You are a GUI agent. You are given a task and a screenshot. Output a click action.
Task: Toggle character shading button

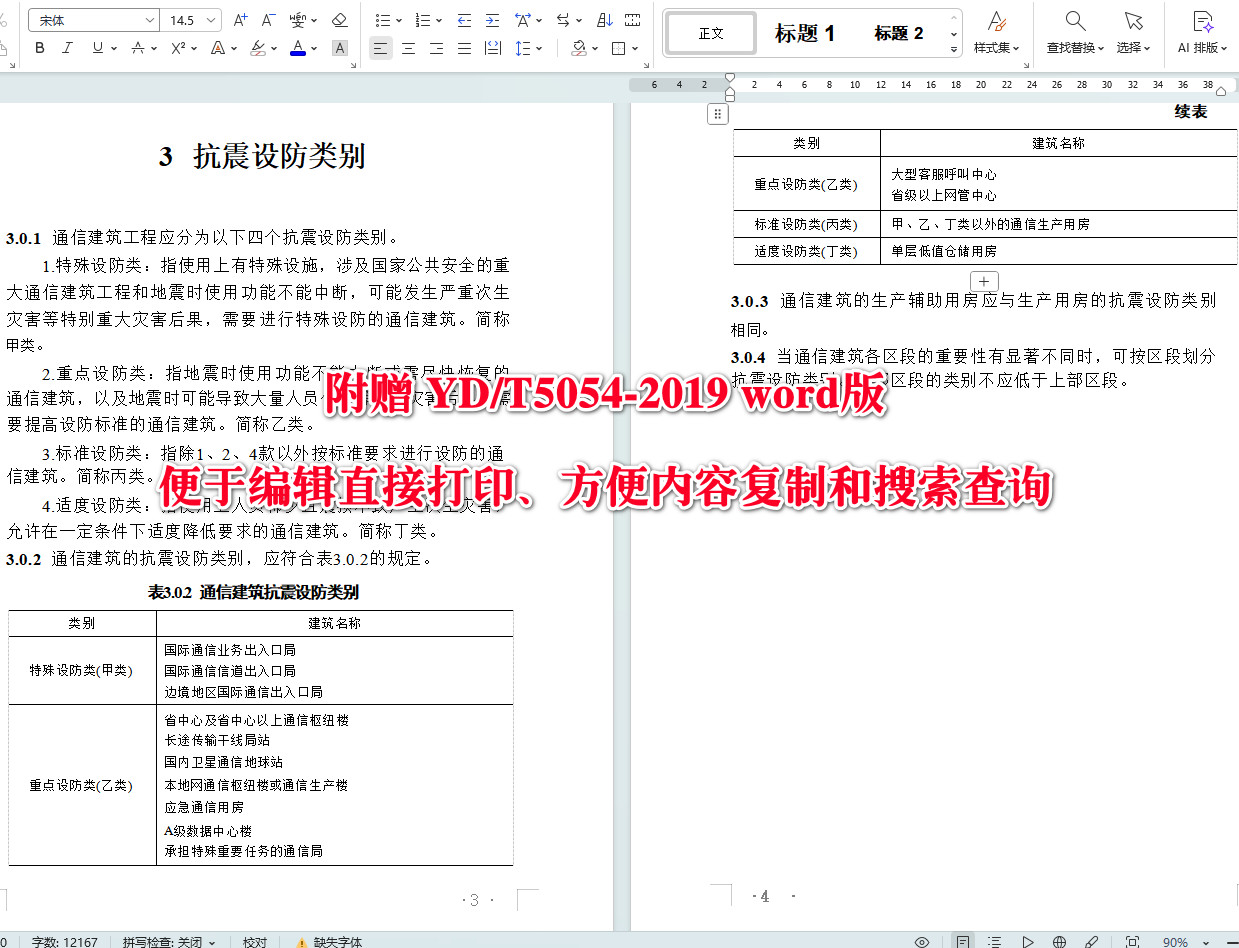[340, 48]
